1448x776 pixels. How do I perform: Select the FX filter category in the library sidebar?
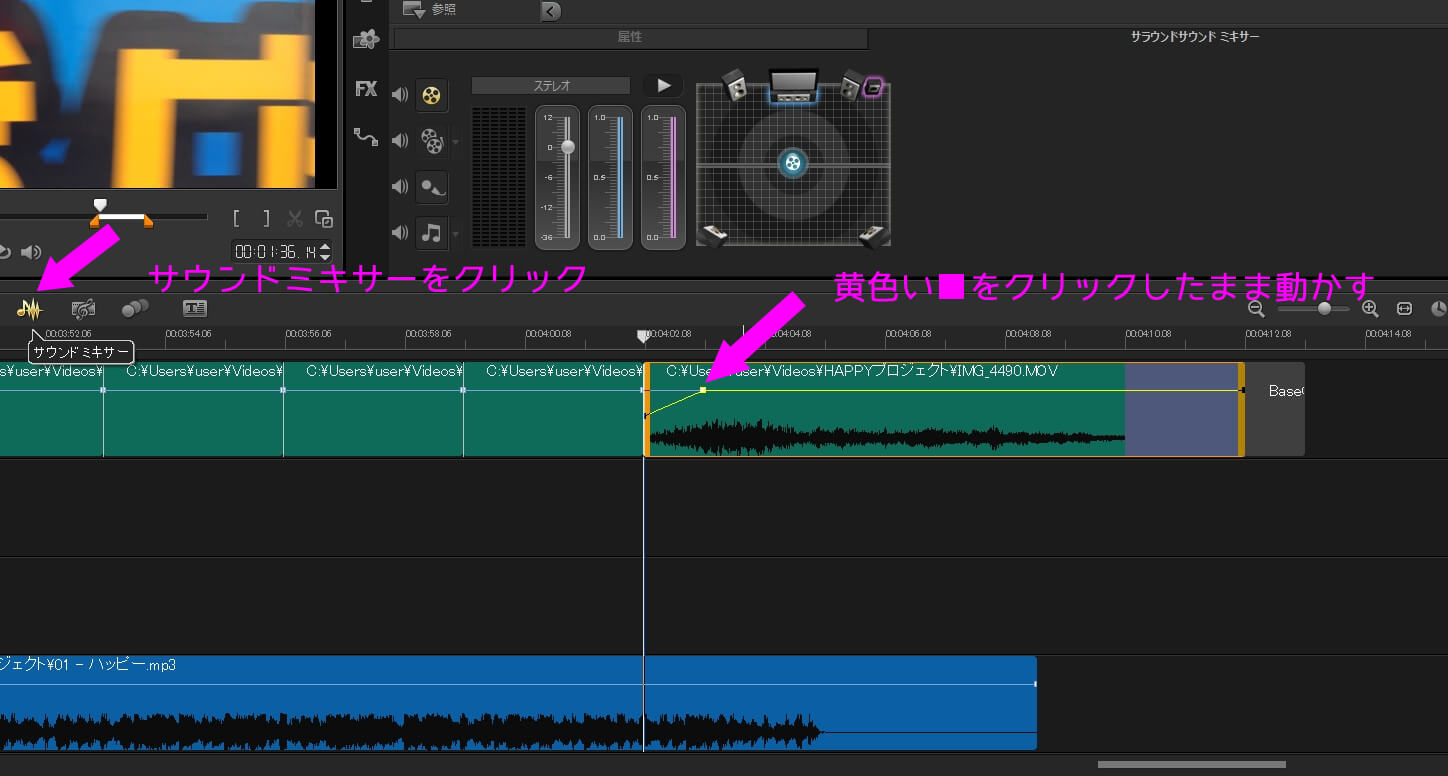click(366, 88)
